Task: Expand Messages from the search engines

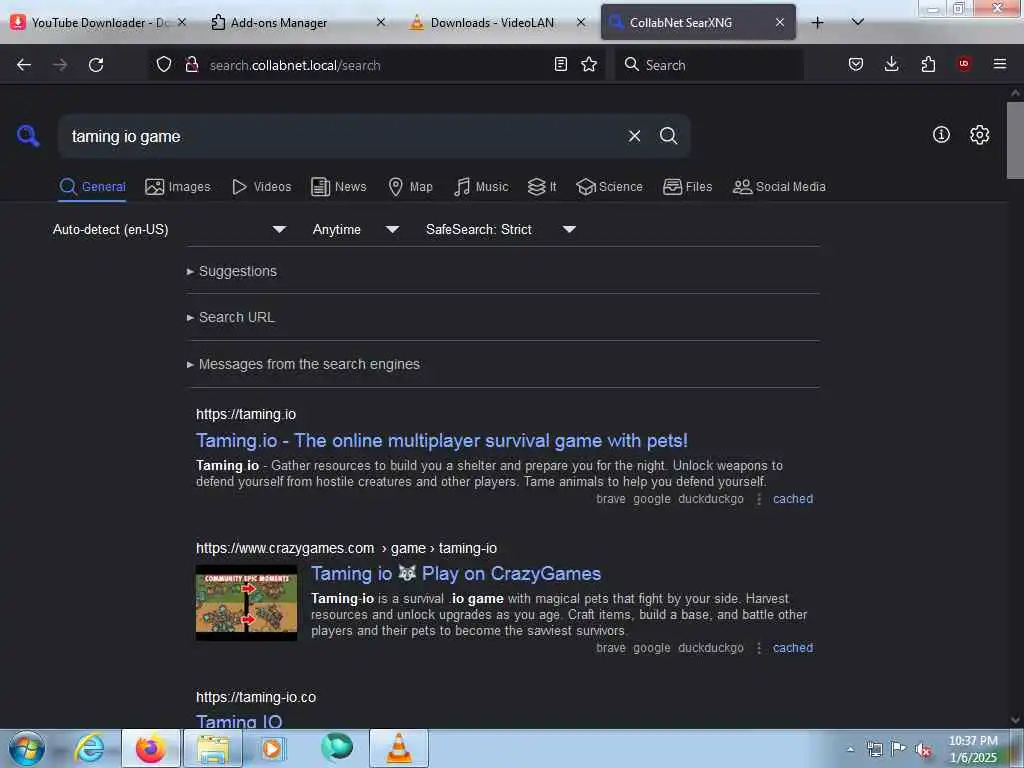Action: pyautogui.click(x=303, y=364)
